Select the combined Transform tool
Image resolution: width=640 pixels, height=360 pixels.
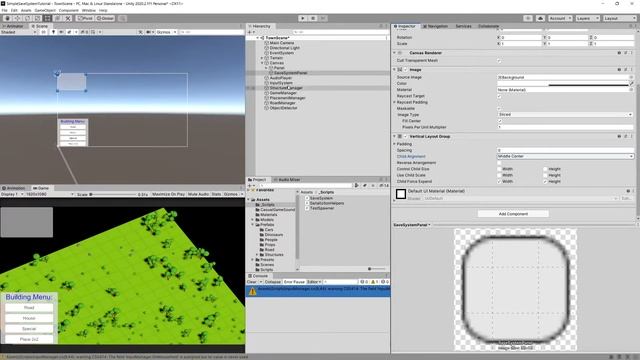click(x=58, y=18)
